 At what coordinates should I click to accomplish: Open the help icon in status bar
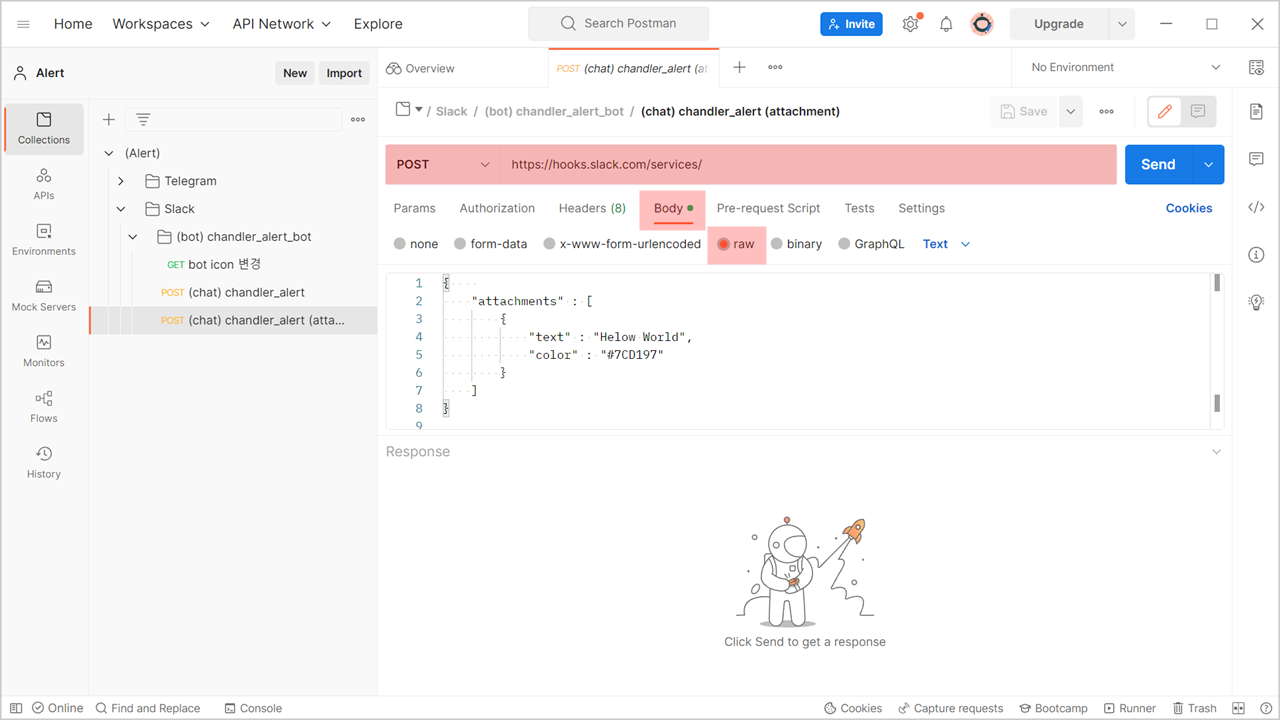[x=1266, y=708]
